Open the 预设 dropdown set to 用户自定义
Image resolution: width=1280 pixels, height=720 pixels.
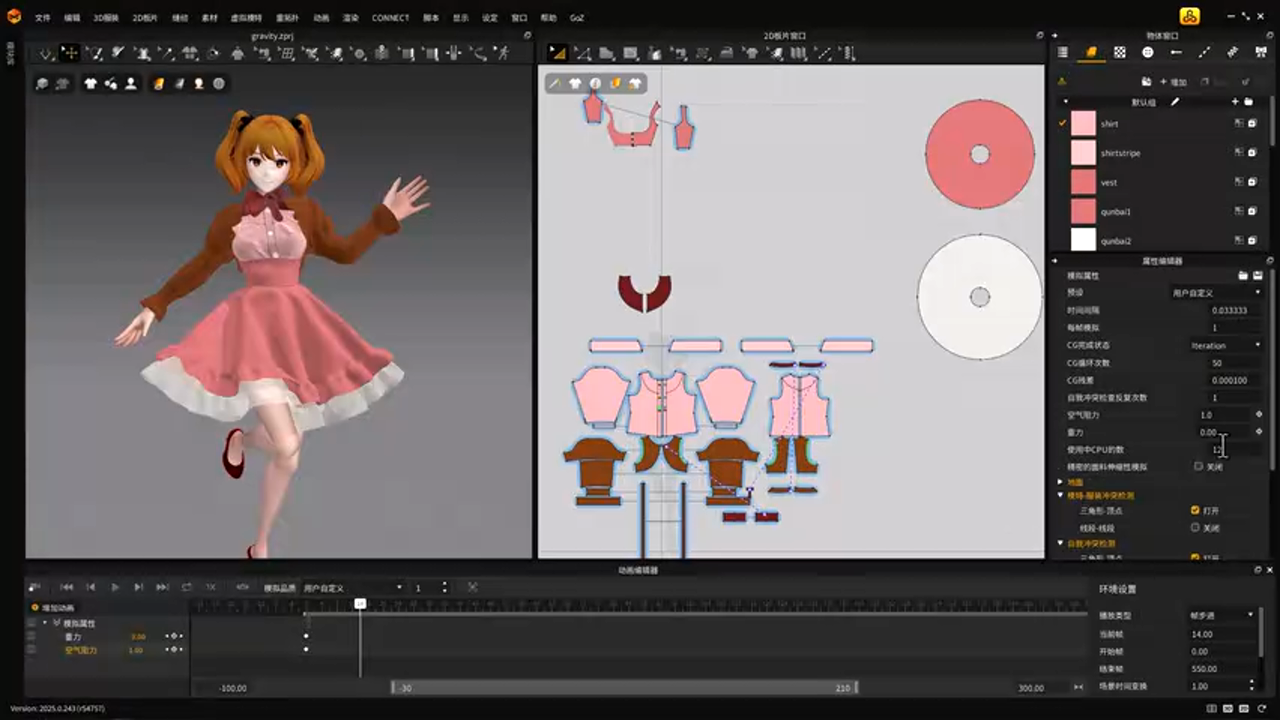[x=1215, y=293]
